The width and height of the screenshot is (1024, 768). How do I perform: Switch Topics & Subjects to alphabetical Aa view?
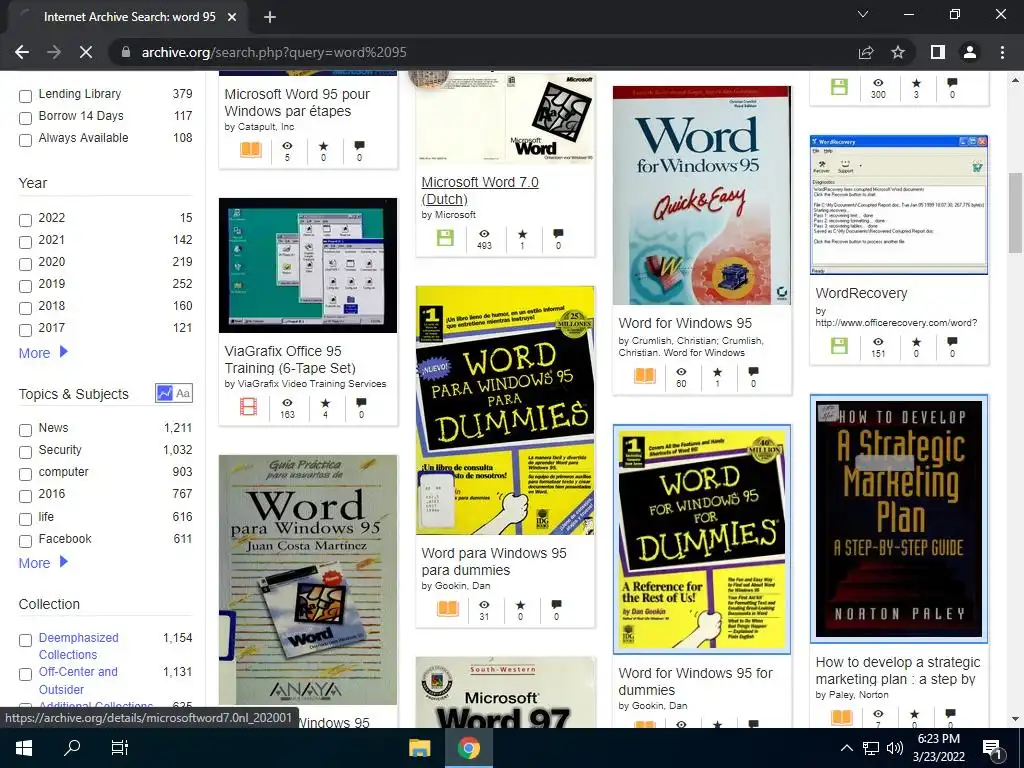(183, 393)
